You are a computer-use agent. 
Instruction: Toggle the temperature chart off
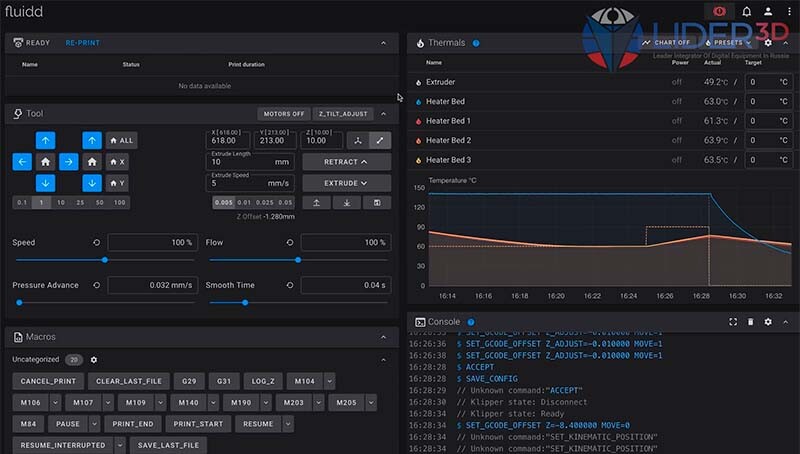[x=666, y=43]
